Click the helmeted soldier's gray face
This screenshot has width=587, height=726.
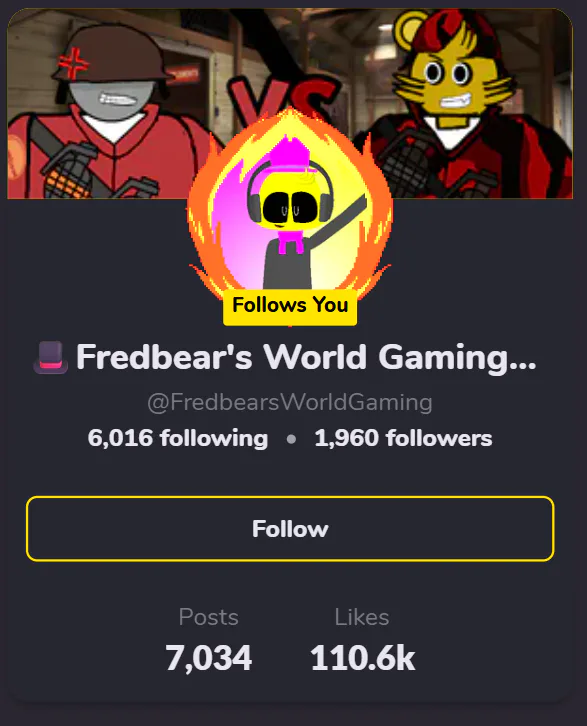click(113, 100)
